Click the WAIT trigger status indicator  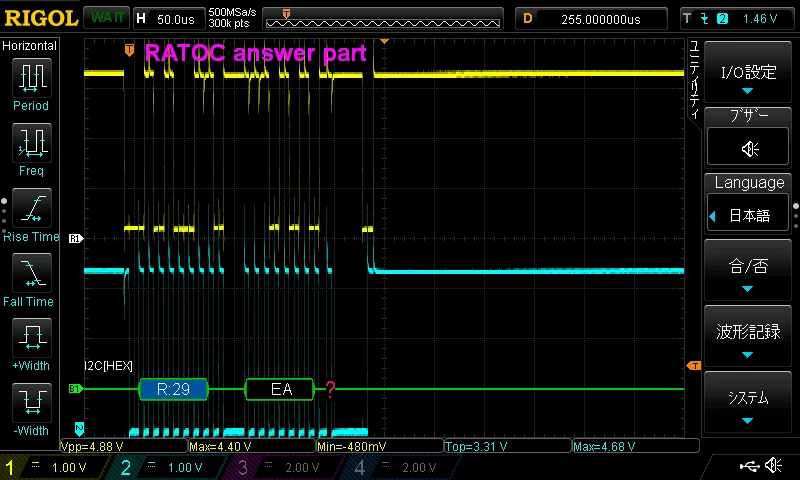click(x=107, y=18)
